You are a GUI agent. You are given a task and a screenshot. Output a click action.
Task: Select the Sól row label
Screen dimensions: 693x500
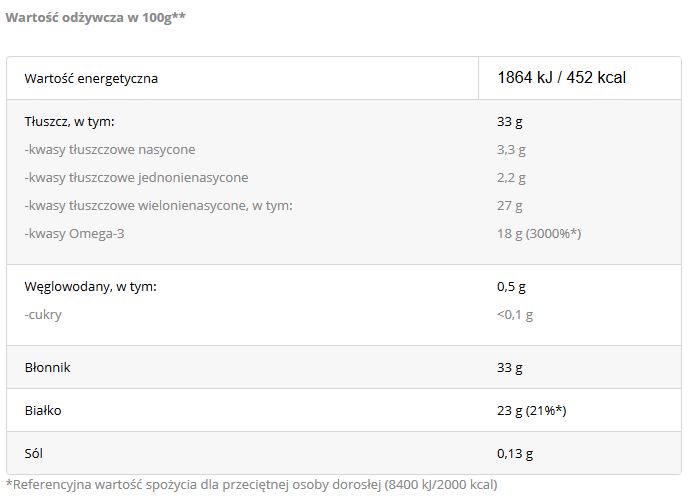pos(34,454)
